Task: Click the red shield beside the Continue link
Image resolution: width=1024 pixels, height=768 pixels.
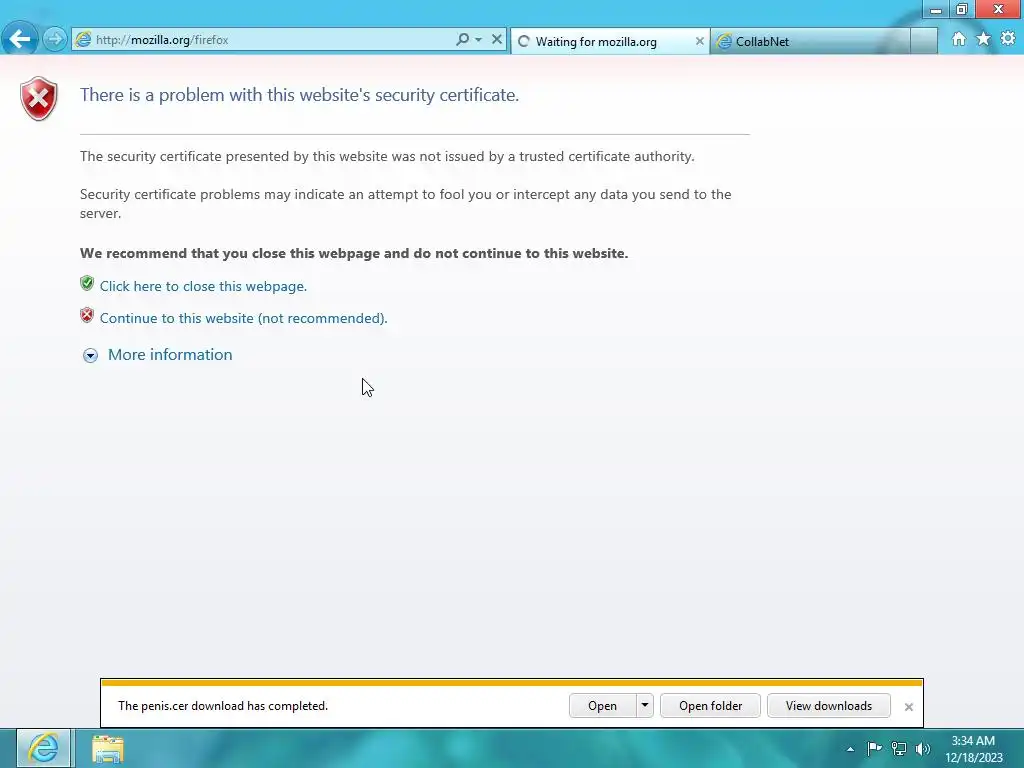Action: pyautogui.click(x=87, y=315)
